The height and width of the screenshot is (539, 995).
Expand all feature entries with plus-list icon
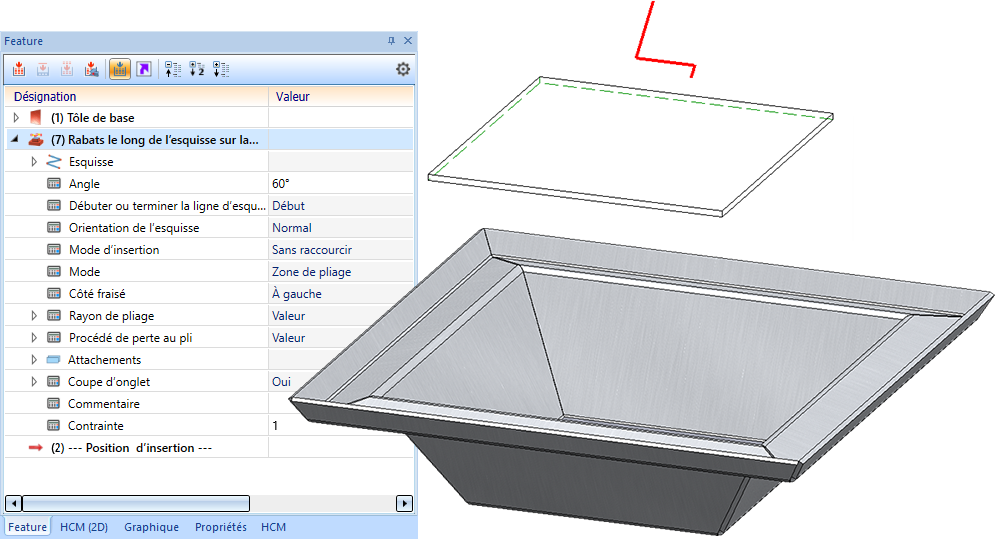pos(221,69)
